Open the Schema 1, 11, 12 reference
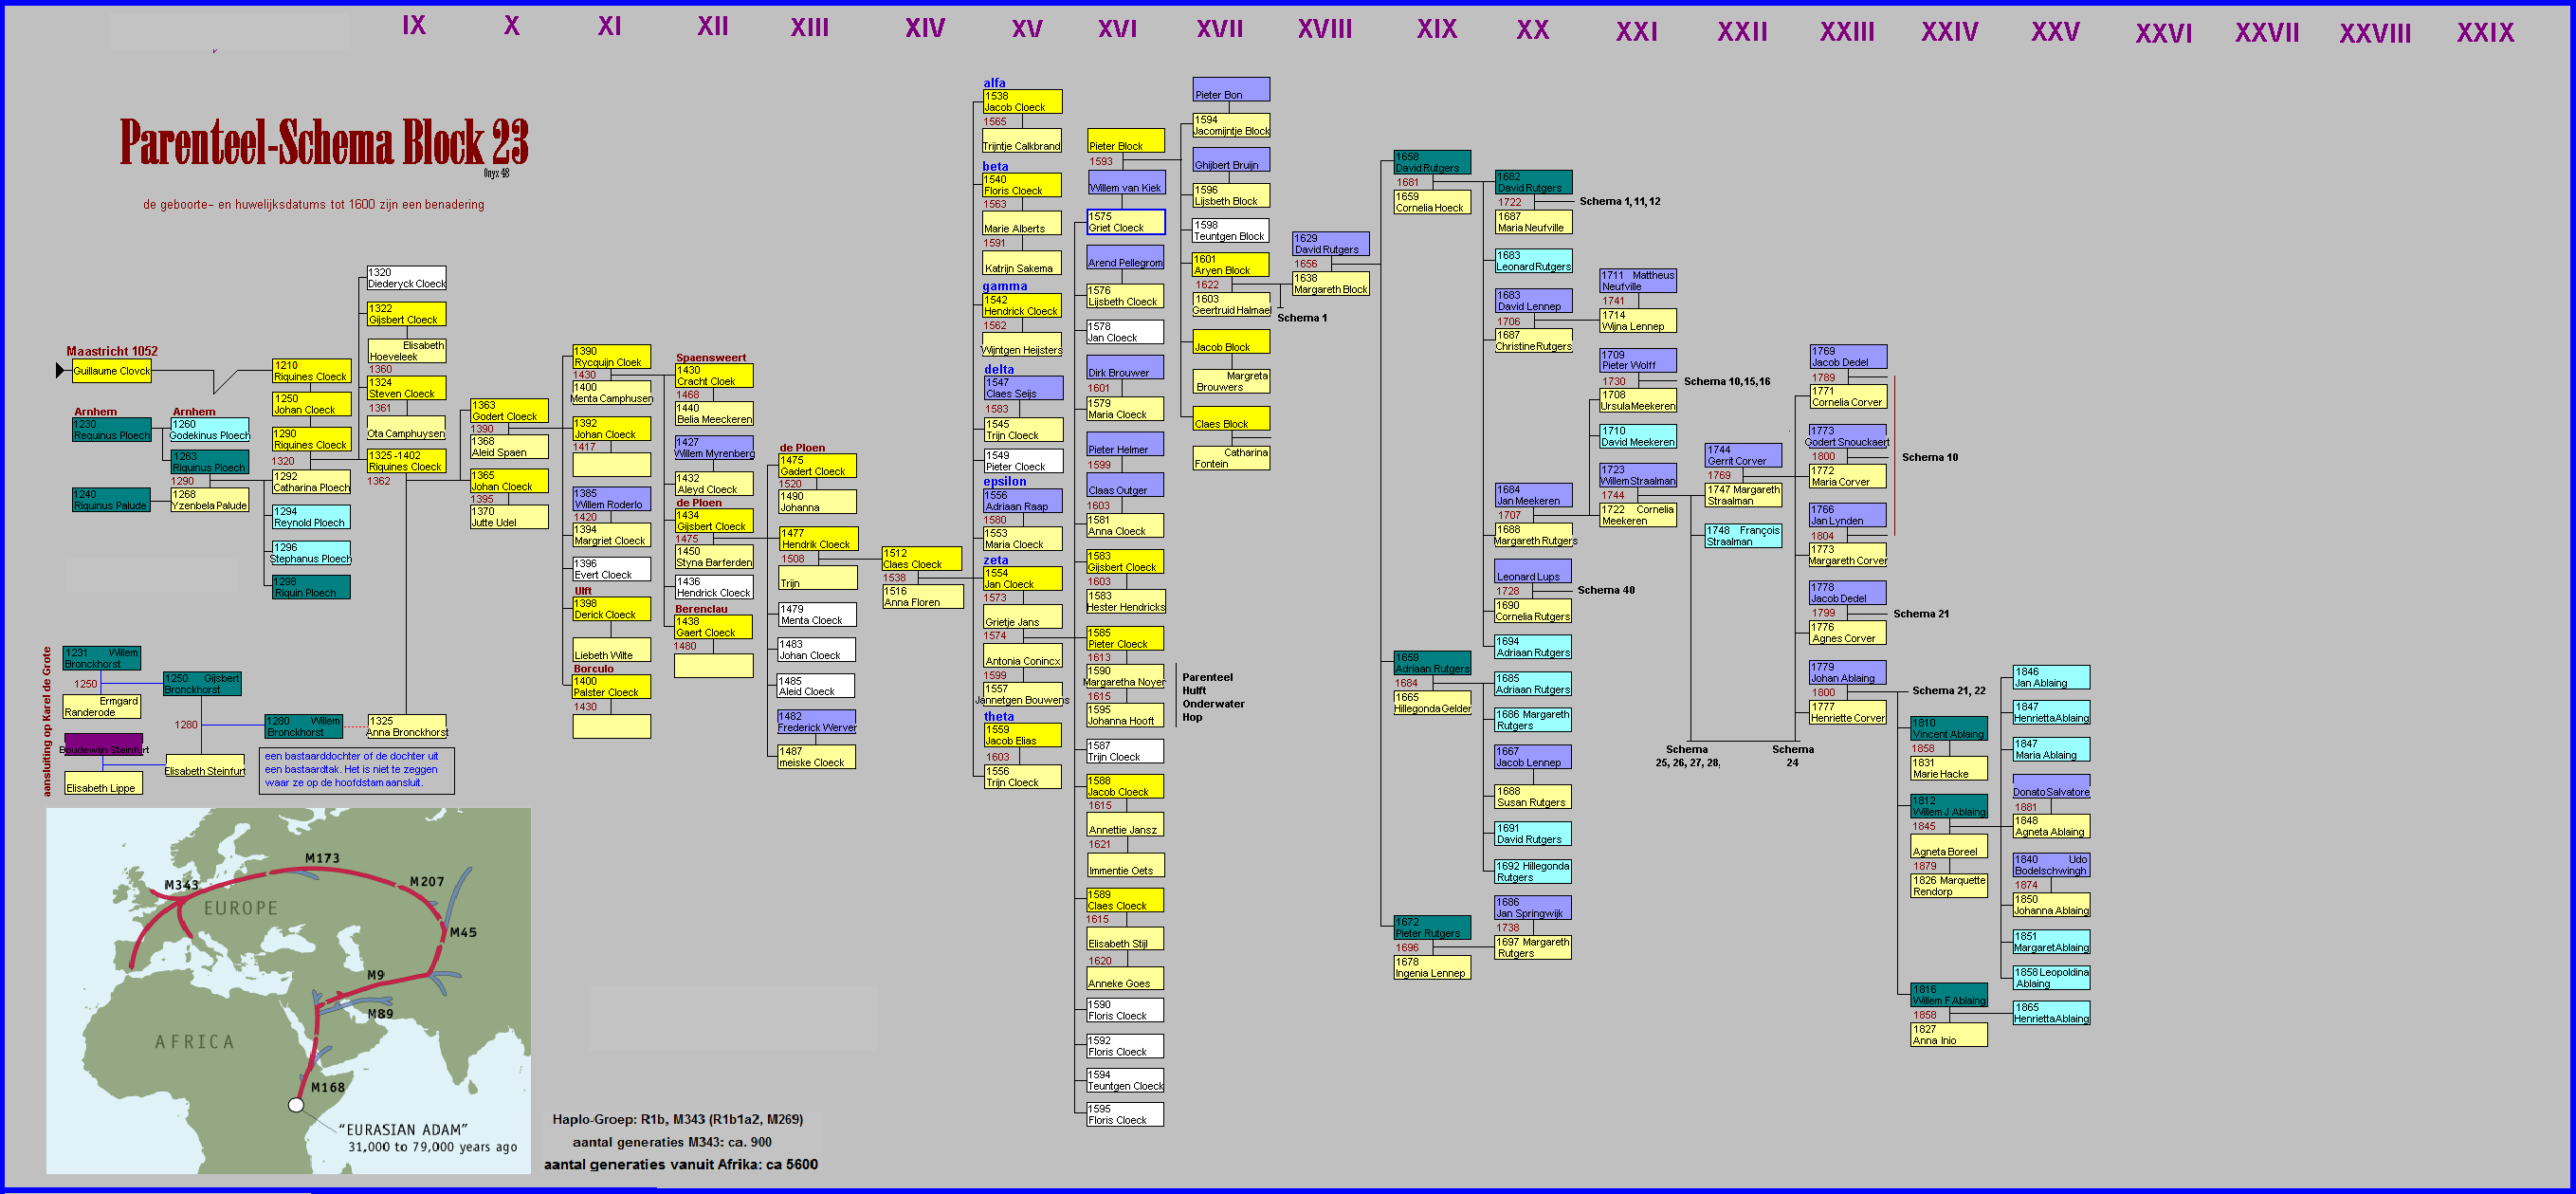Image resolution: width=2576 pixels, height=1194 pixels. [1619, 202]
